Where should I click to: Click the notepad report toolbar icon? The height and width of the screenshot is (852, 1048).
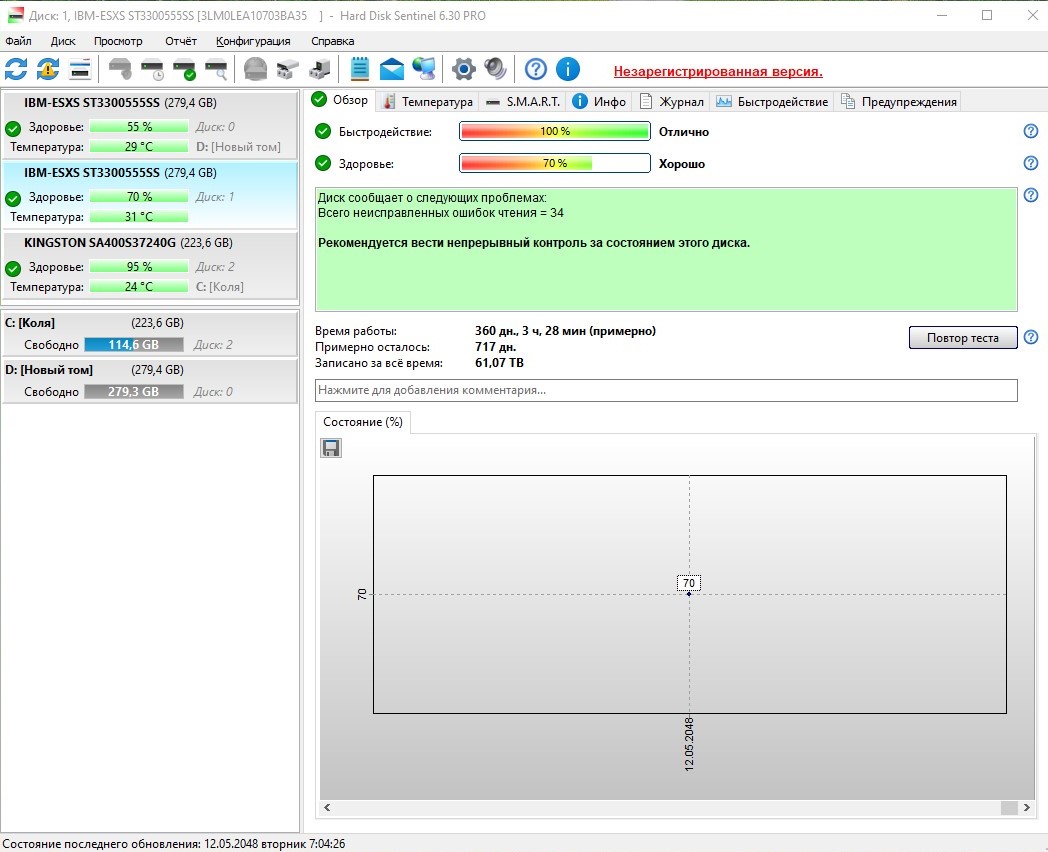point(360,69)
